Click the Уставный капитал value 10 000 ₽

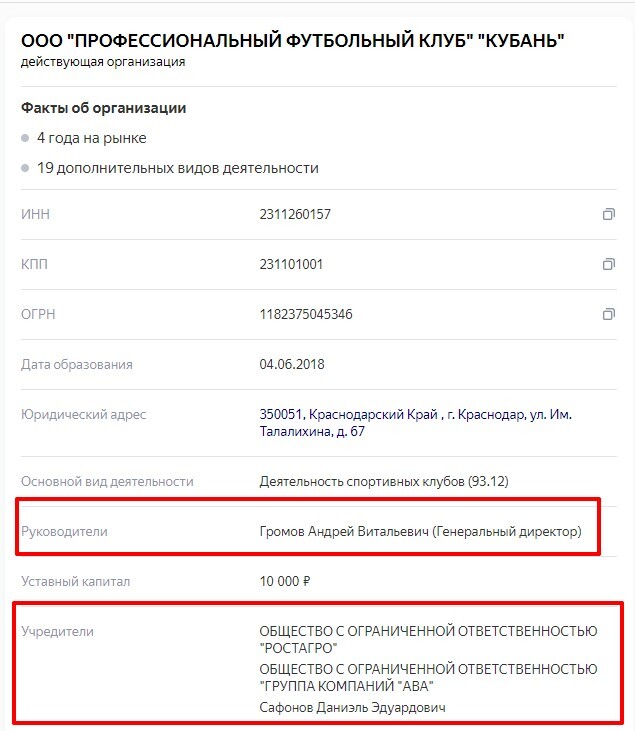[x=285, y=581]
